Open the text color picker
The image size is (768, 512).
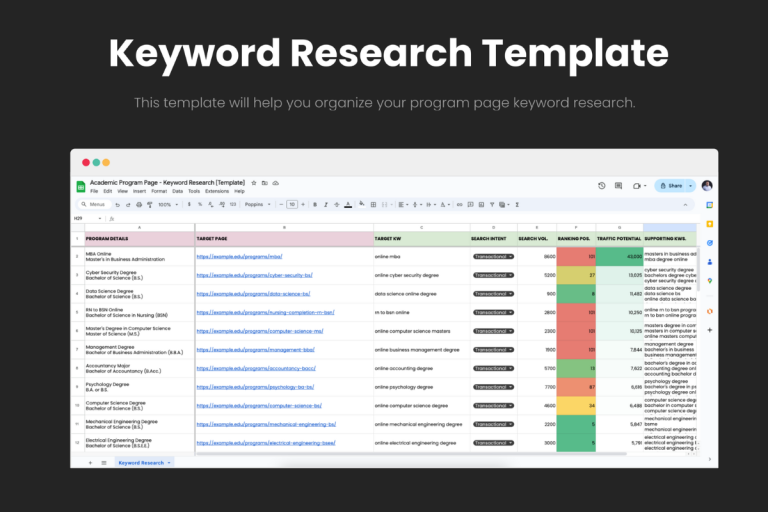point(348,205)
